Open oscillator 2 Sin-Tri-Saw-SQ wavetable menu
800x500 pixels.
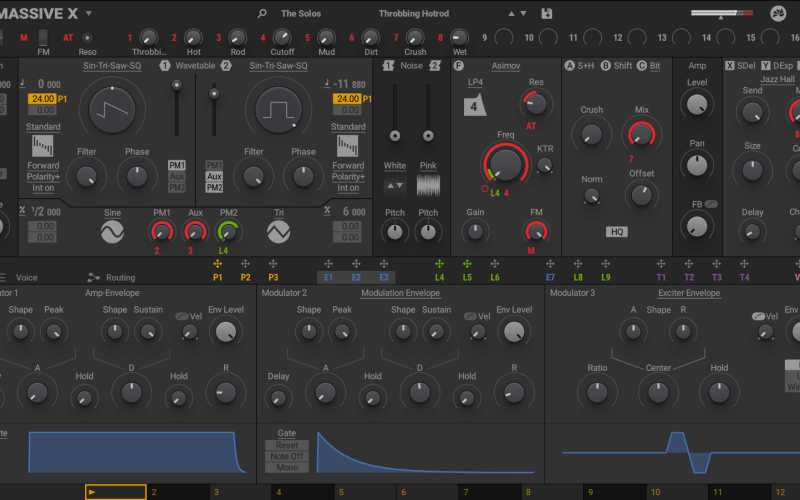[x=278, y=66]
